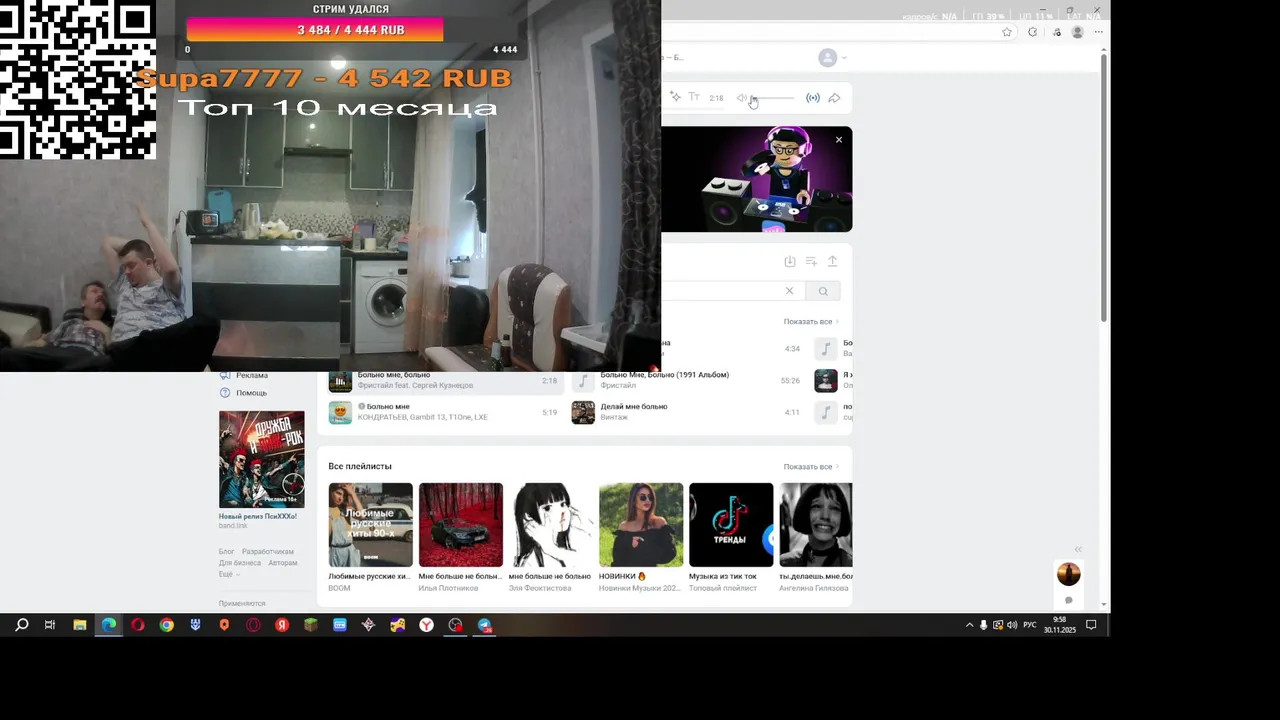
Task: Close the DJ promo banner
Action: 839,139
